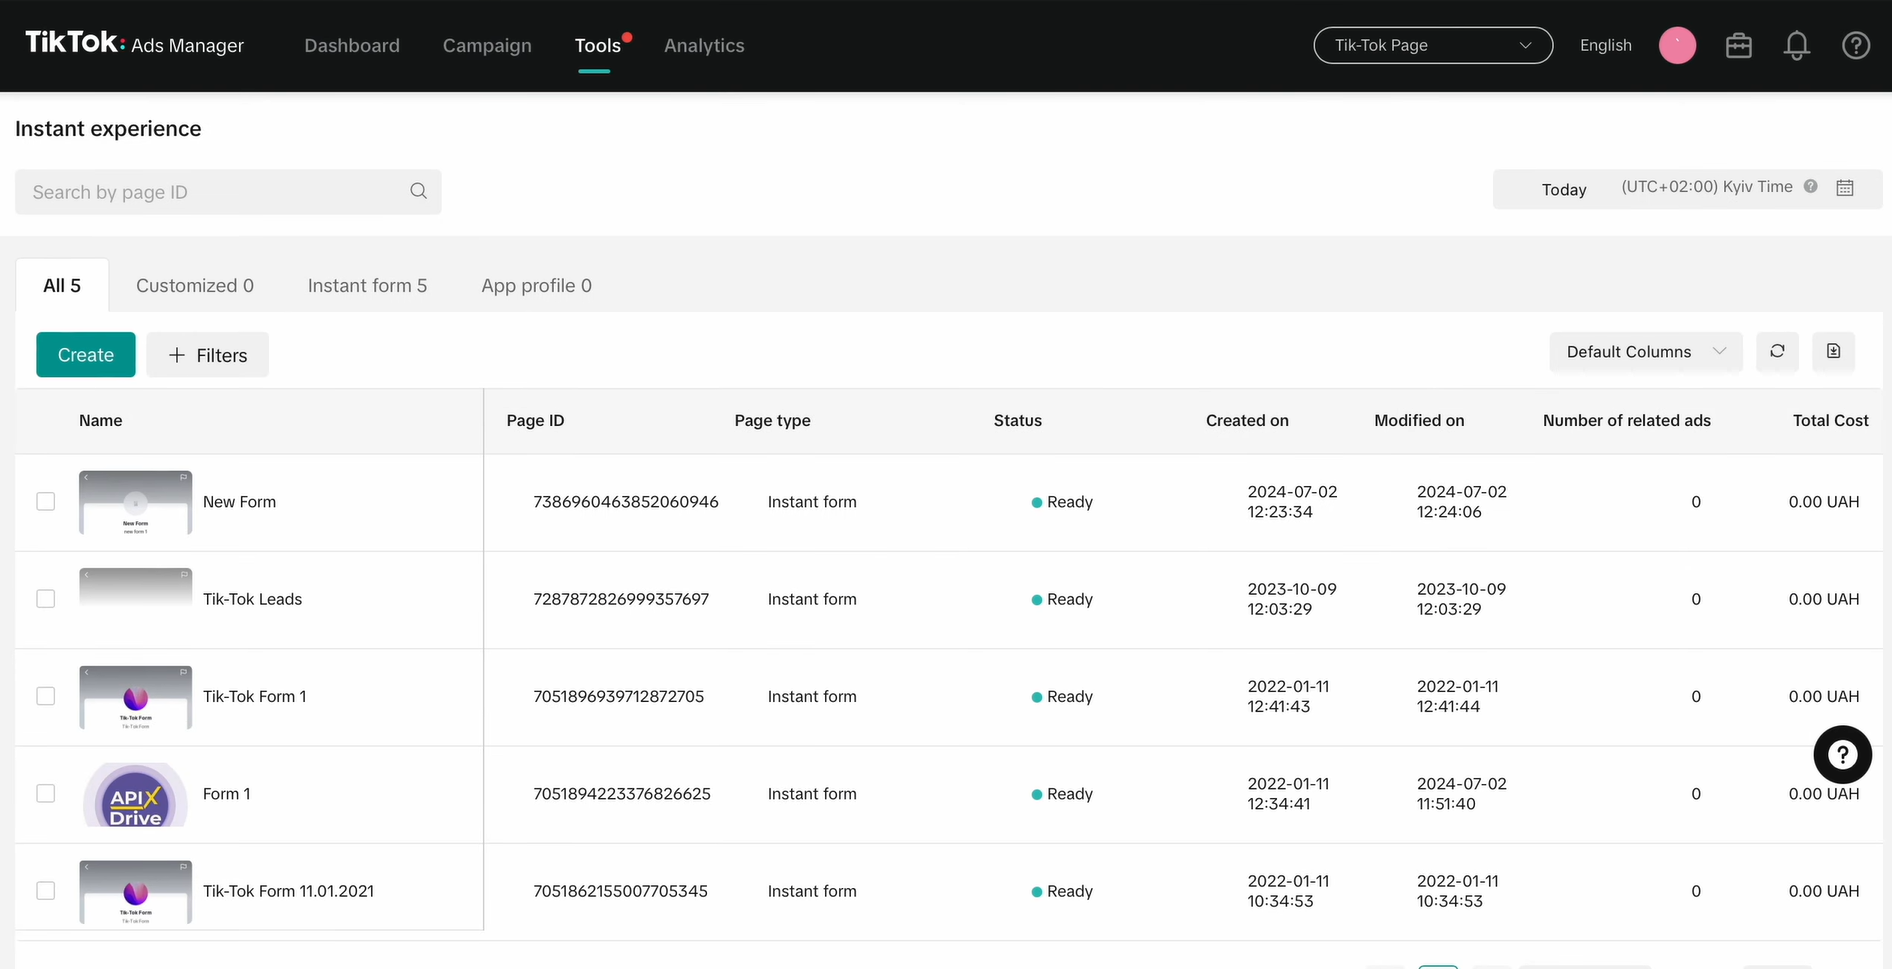Screen dimensions: 1892x969
Task: Open the Tik-Tok Form 1 thumbnail
Action: 135,697
